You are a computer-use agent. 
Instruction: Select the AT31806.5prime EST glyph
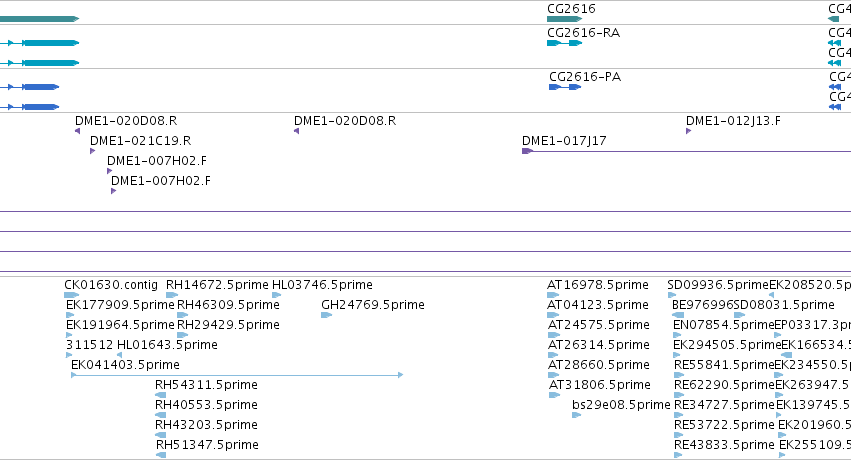click(554, 395)
